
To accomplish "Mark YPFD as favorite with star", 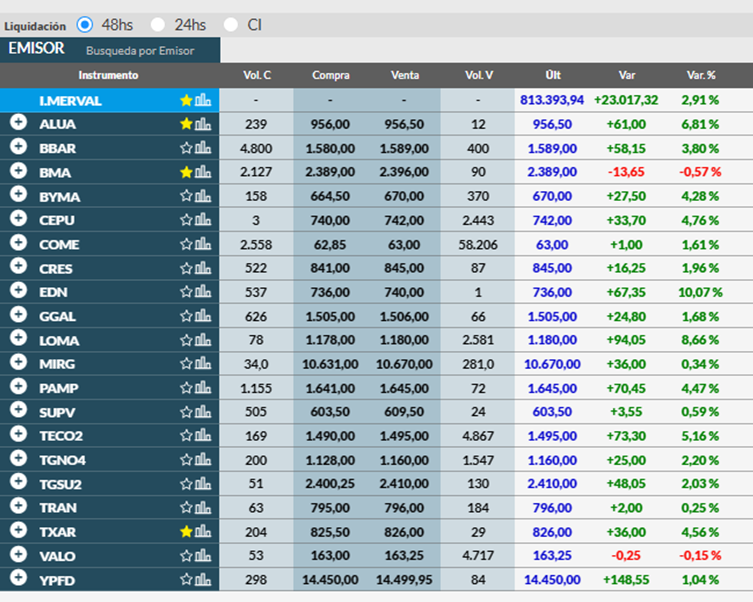I will (186, 580).
